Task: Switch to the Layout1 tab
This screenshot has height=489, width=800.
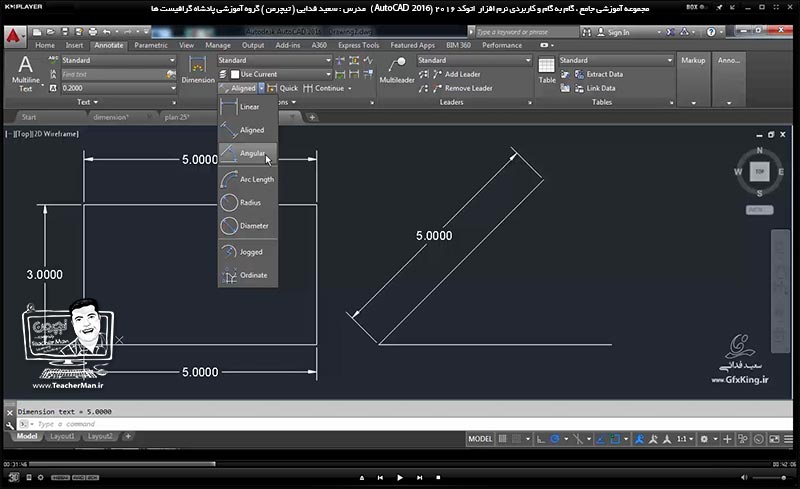Action: [x=63, y=436]
